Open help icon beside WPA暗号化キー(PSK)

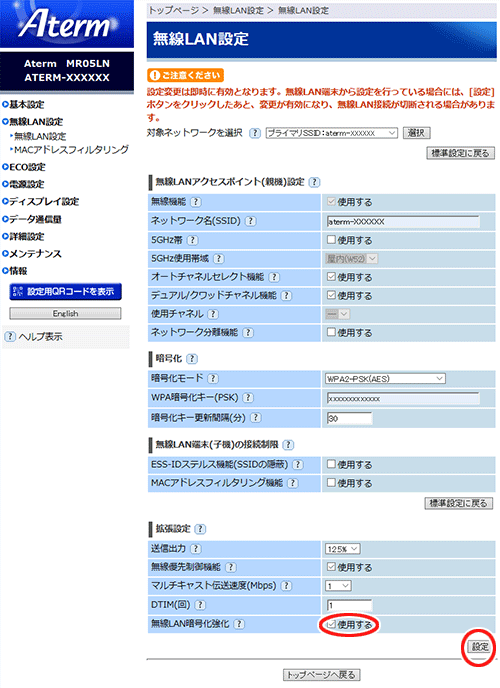pos(248,398)
